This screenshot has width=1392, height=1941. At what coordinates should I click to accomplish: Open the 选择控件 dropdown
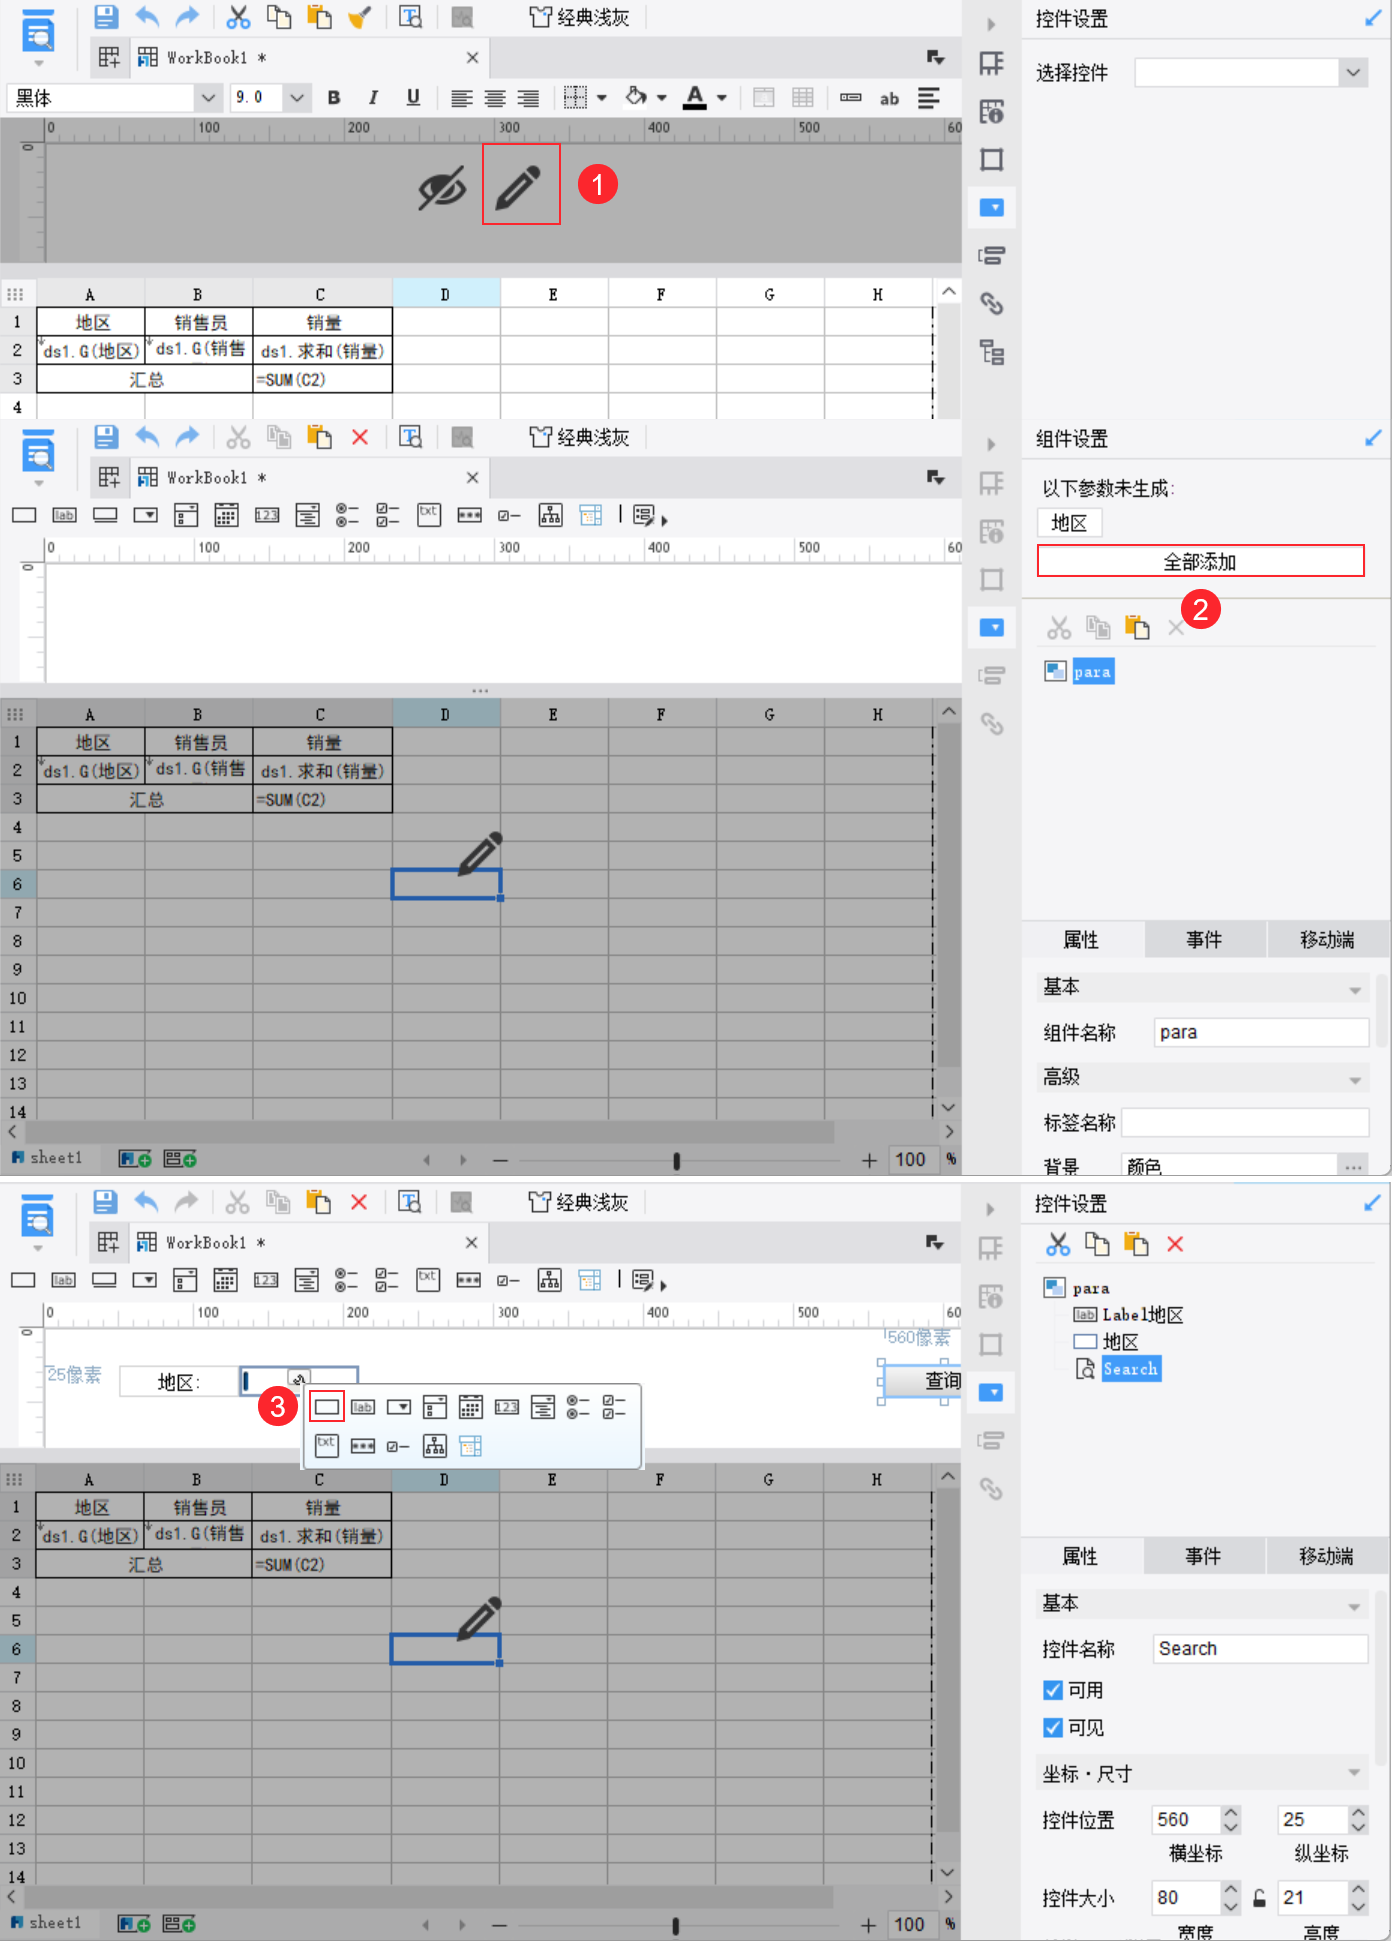[1353, 72]
